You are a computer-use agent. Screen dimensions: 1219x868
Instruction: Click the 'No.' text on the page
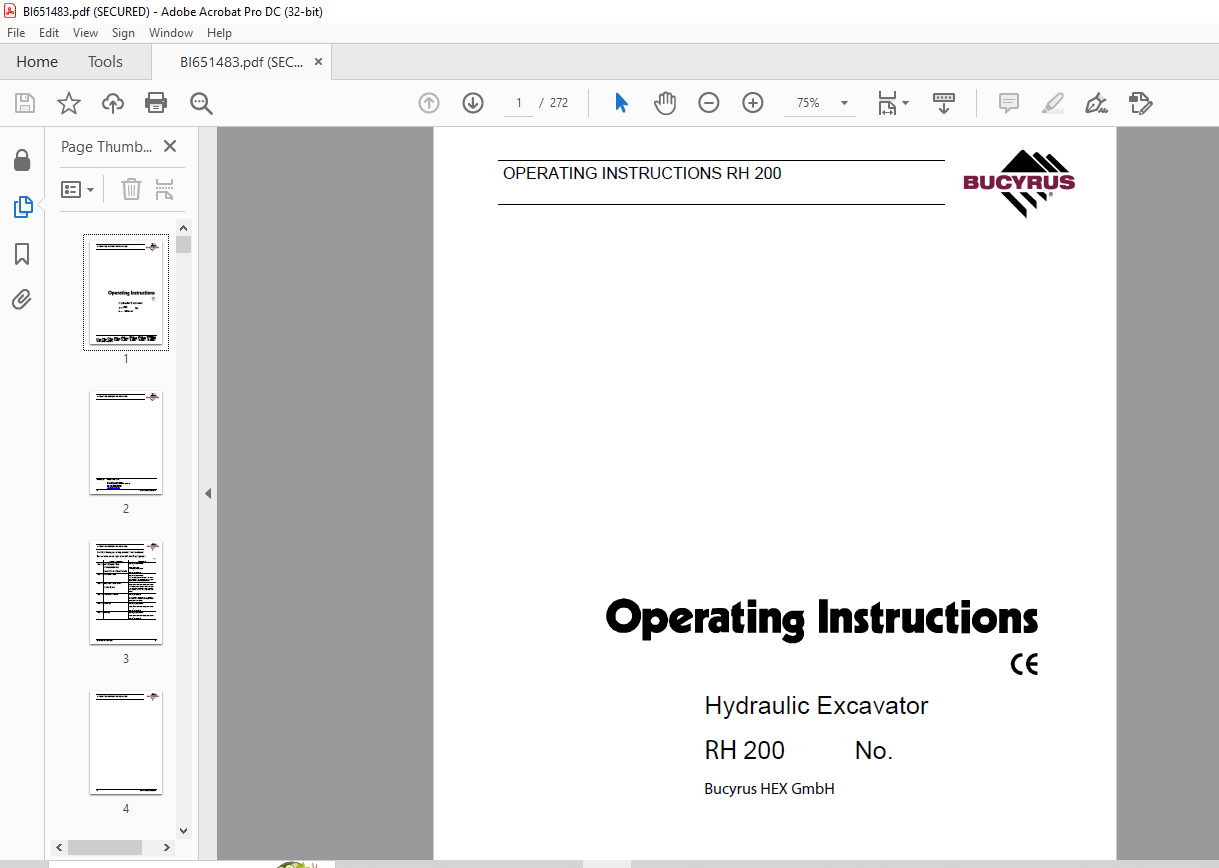(874, 751)
